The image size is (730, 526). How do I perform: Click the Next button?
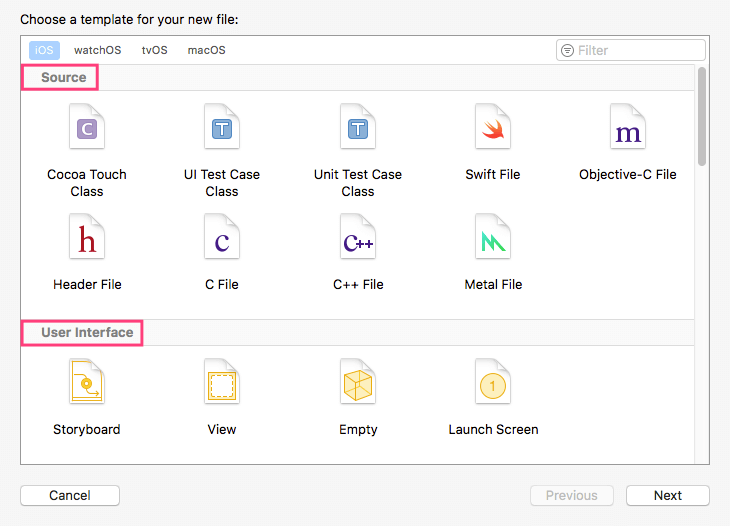668,495
